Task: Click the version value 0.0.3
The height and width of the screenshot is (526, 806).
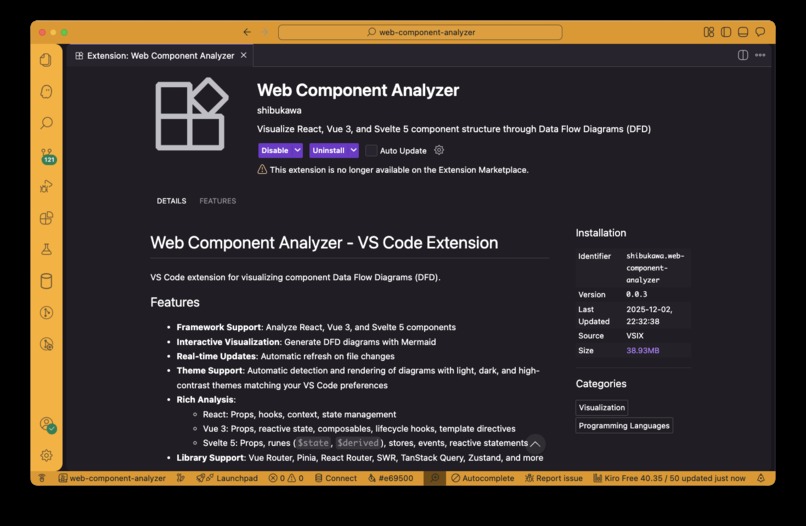Action: pos(636,294)
